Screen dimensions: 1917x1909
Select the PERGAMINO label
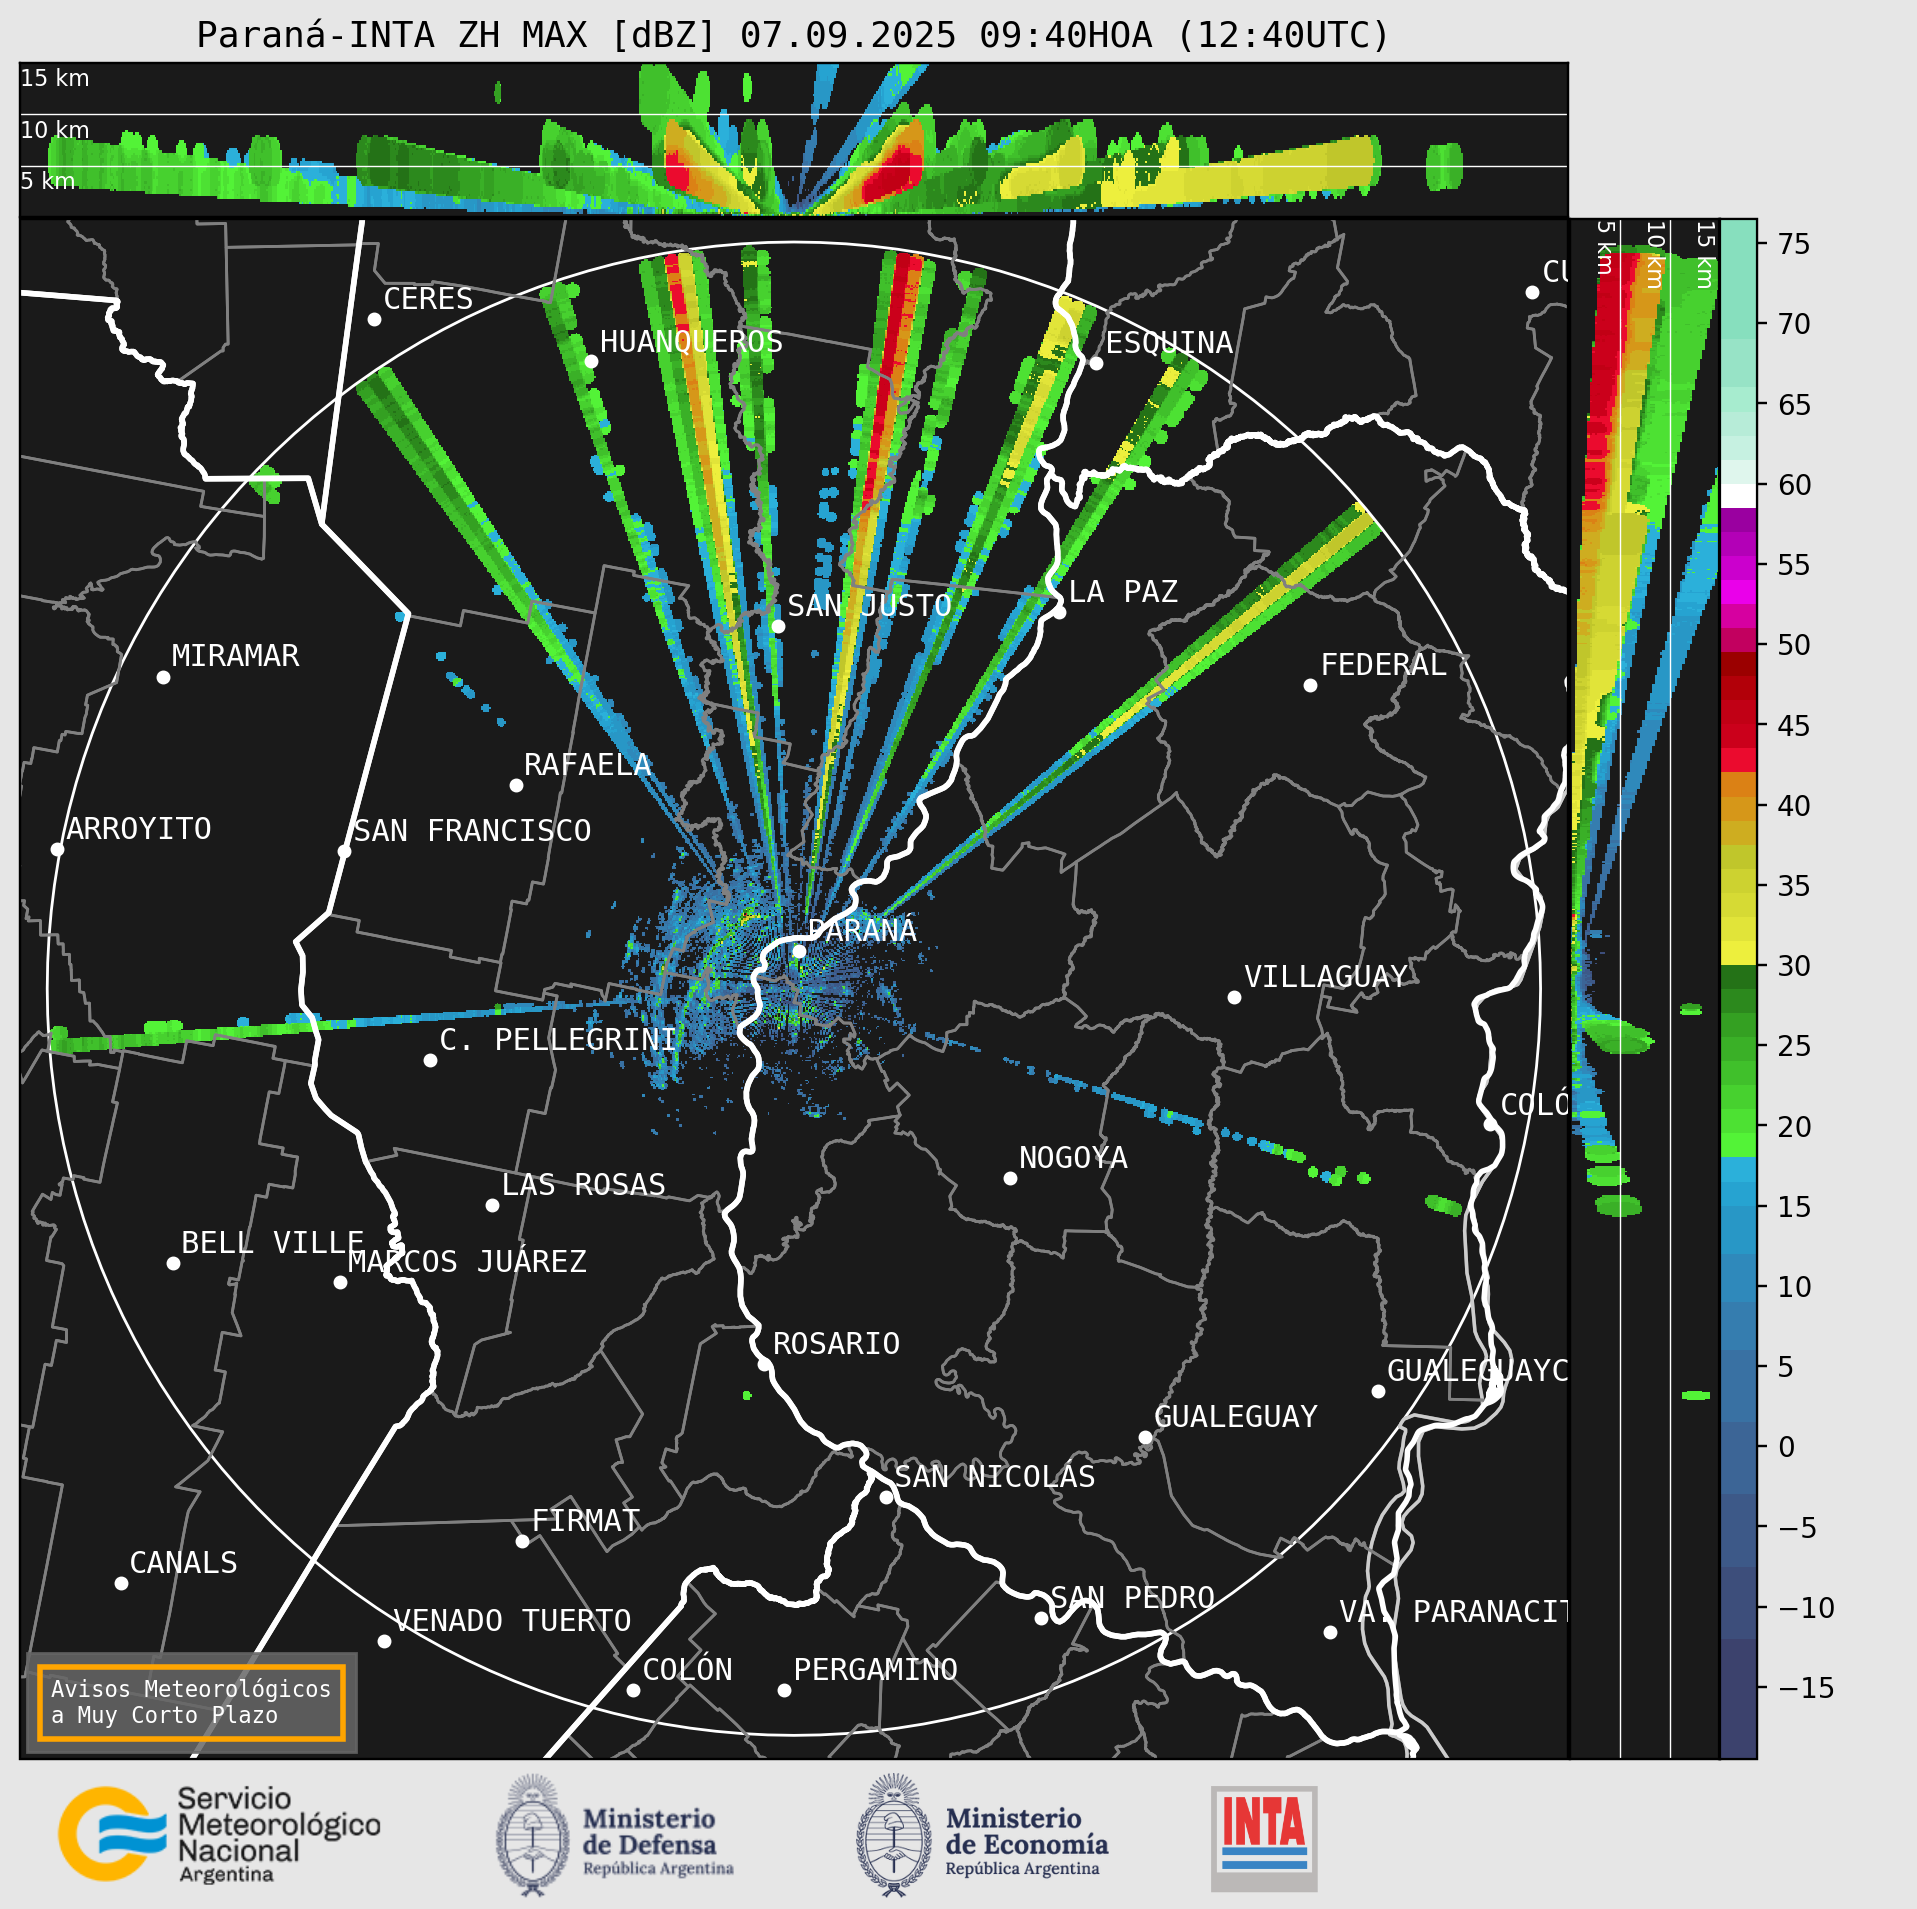[x=875, y=1669]
